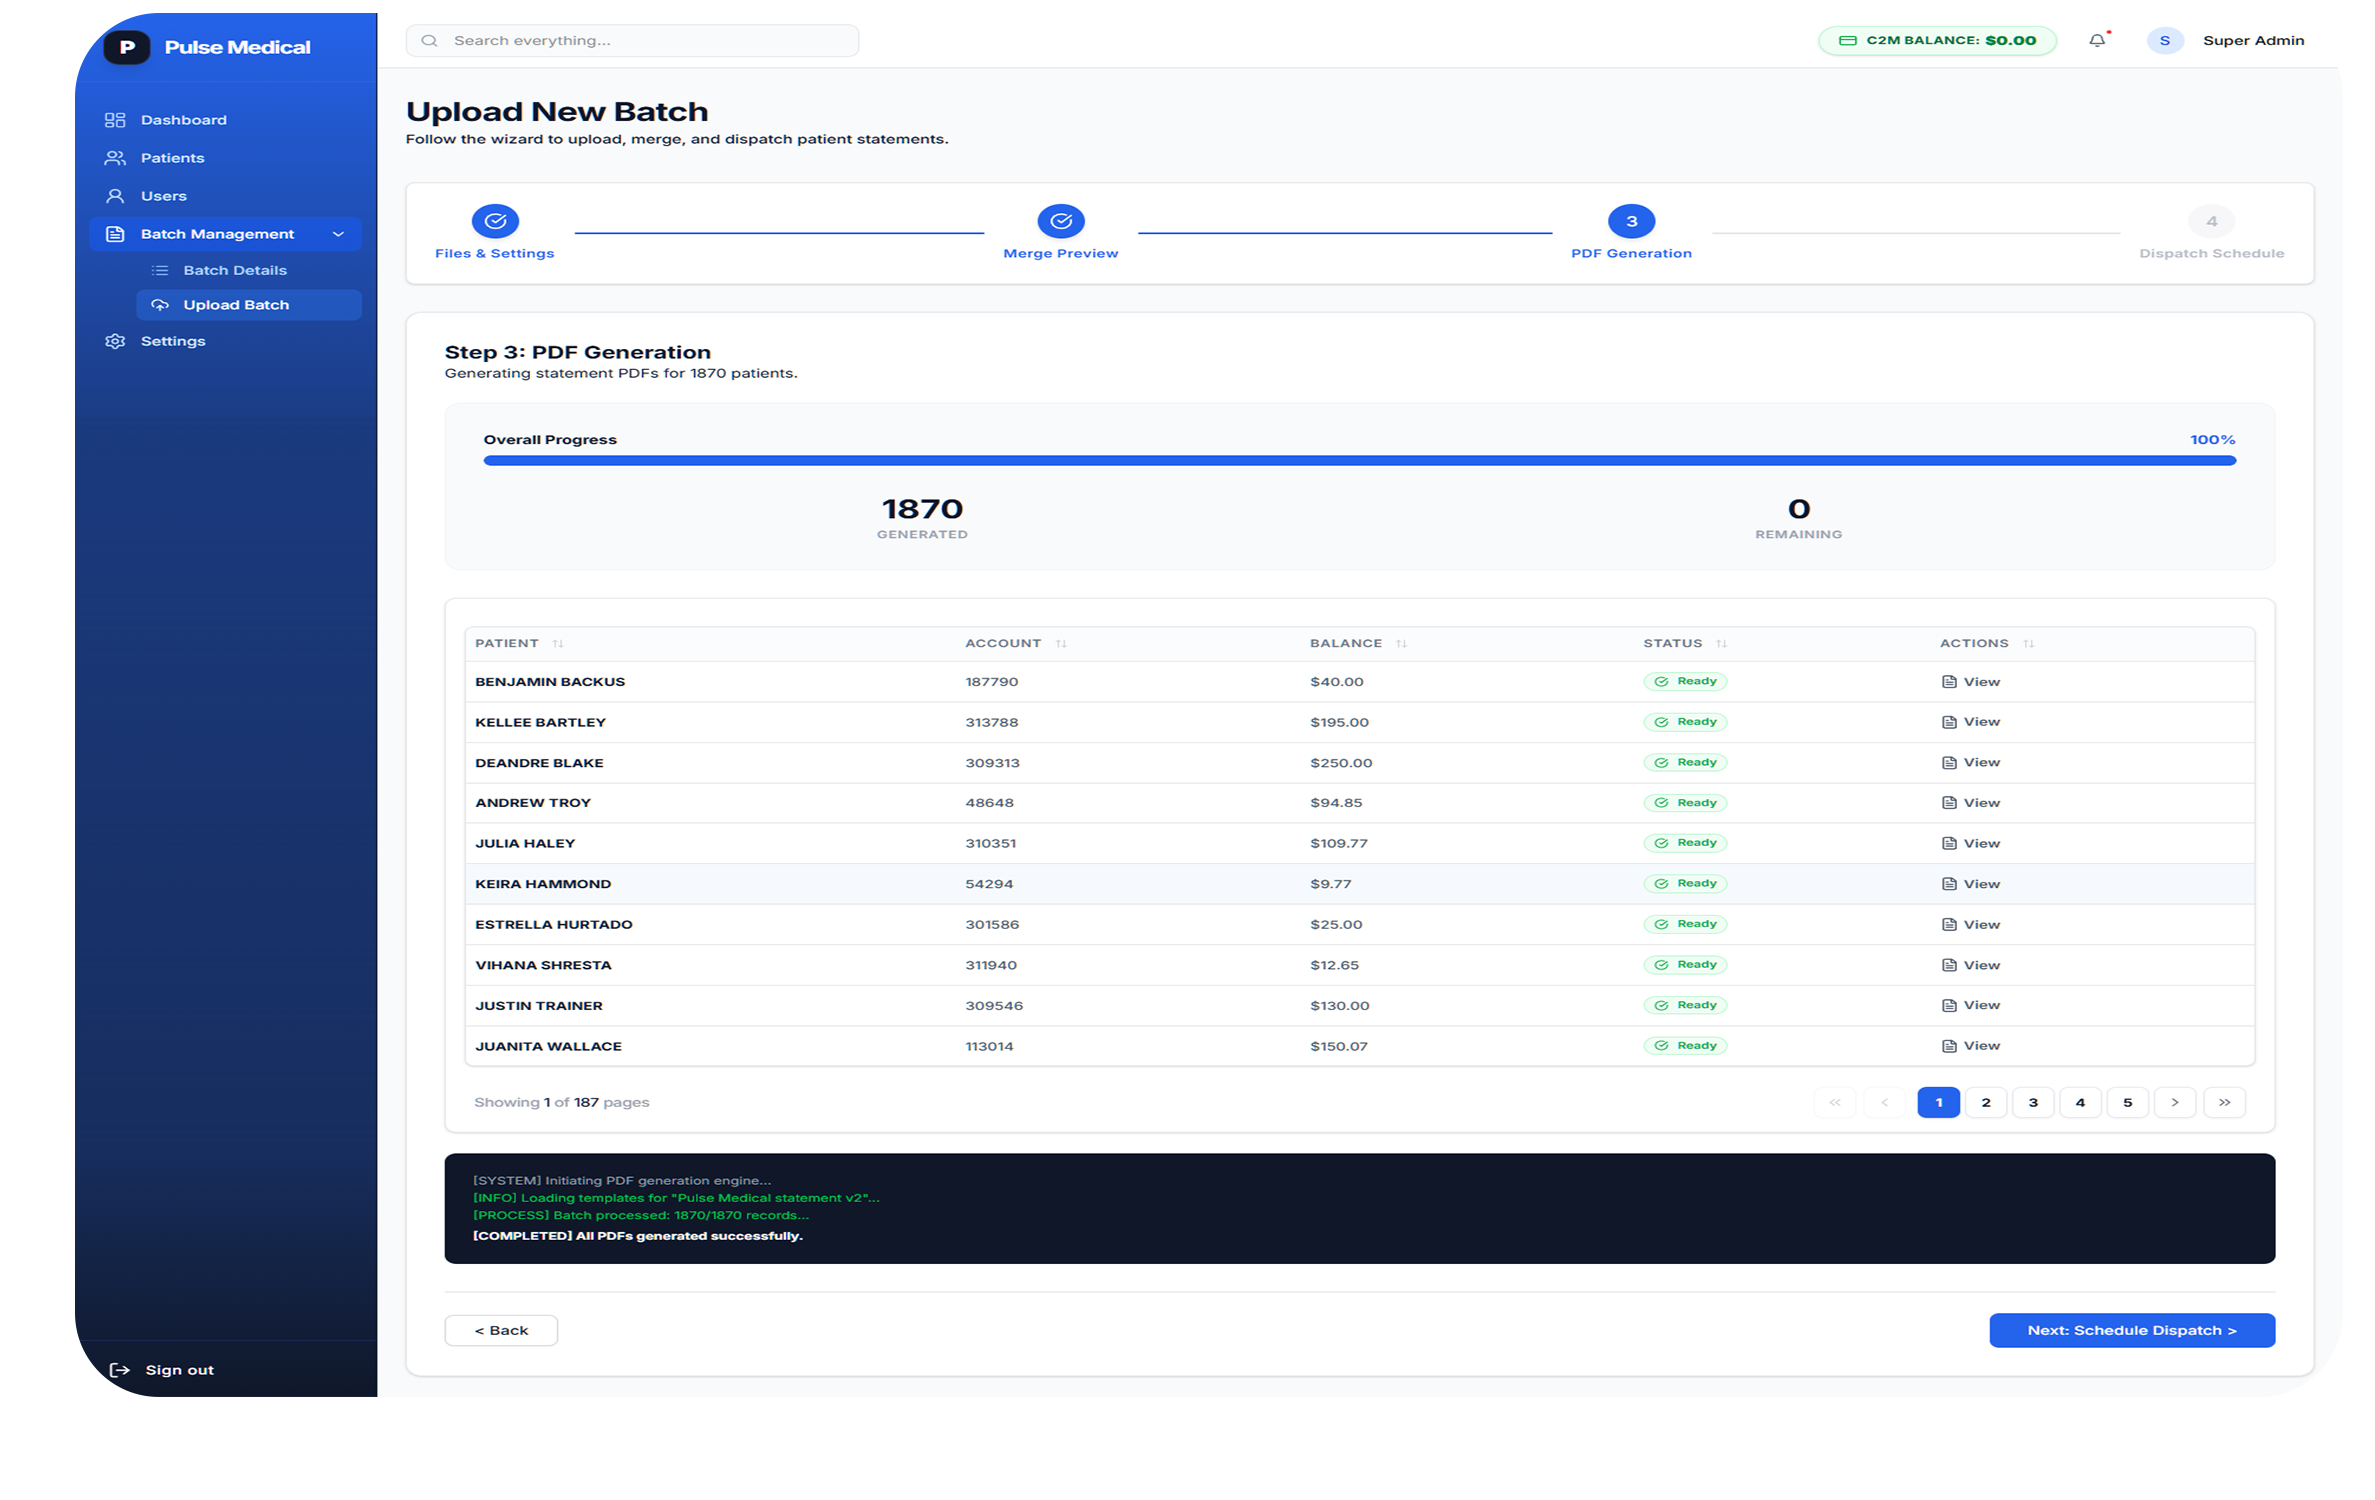This screenshot has height=1500, width=2375.
Task: Select the Patients sidebar icon
Action: pos(114,157)
